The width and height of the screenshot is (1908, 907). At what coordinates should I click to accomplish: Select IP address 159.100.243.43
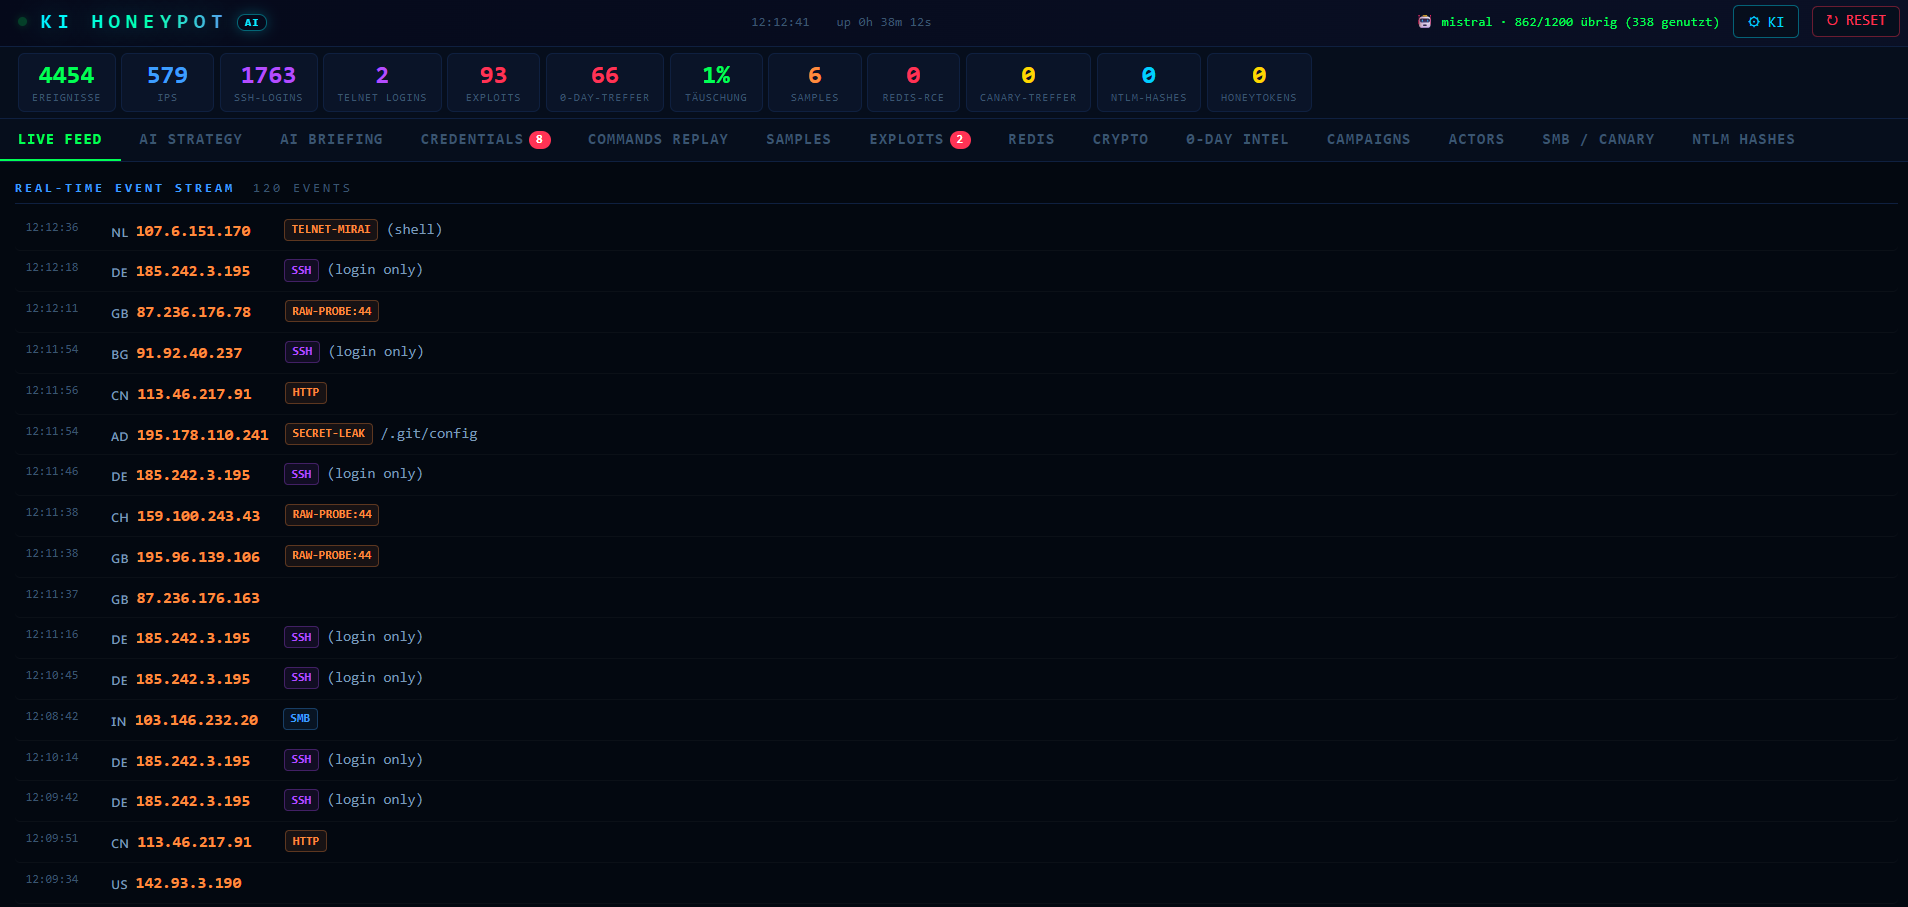tap(198, 516)
